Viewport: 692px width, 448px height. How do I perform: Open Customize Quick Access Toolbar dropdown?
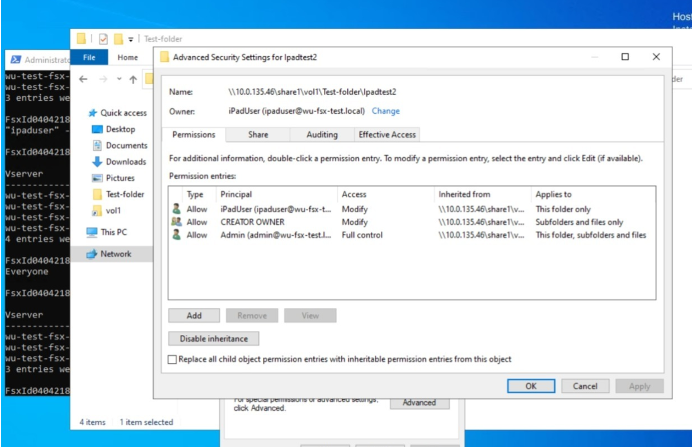(x=131, y=39)
